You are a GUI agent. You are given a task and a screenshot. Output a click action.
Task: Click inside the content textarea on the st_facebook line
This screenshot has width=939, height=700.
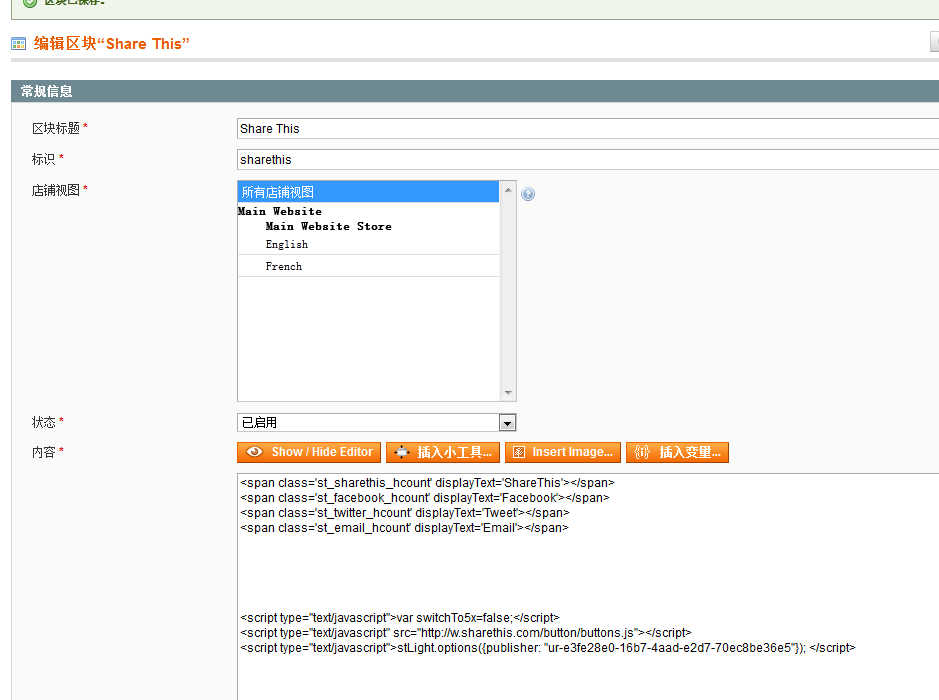point(425,498)
